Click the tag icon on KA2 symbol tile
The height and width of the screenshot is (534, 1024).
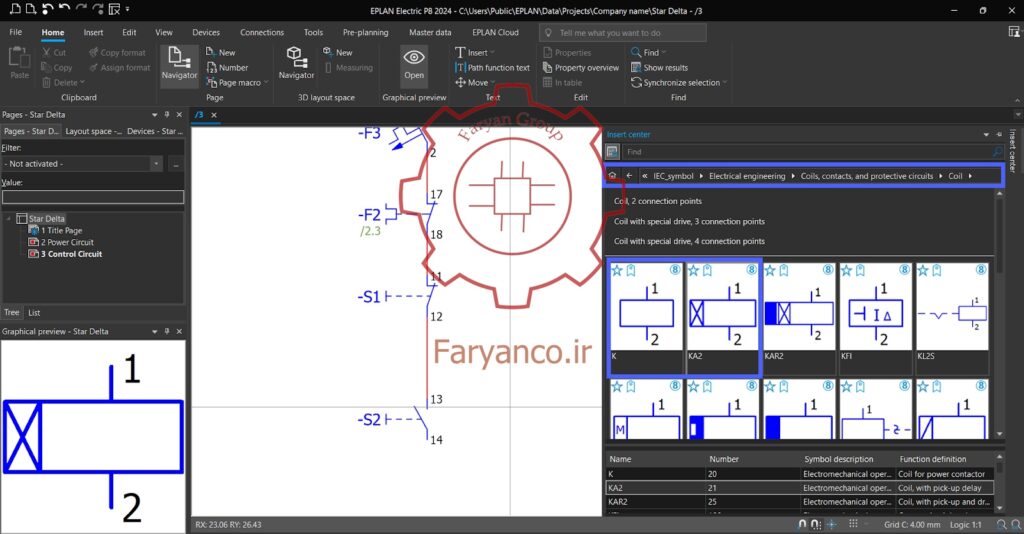(707, 270)
